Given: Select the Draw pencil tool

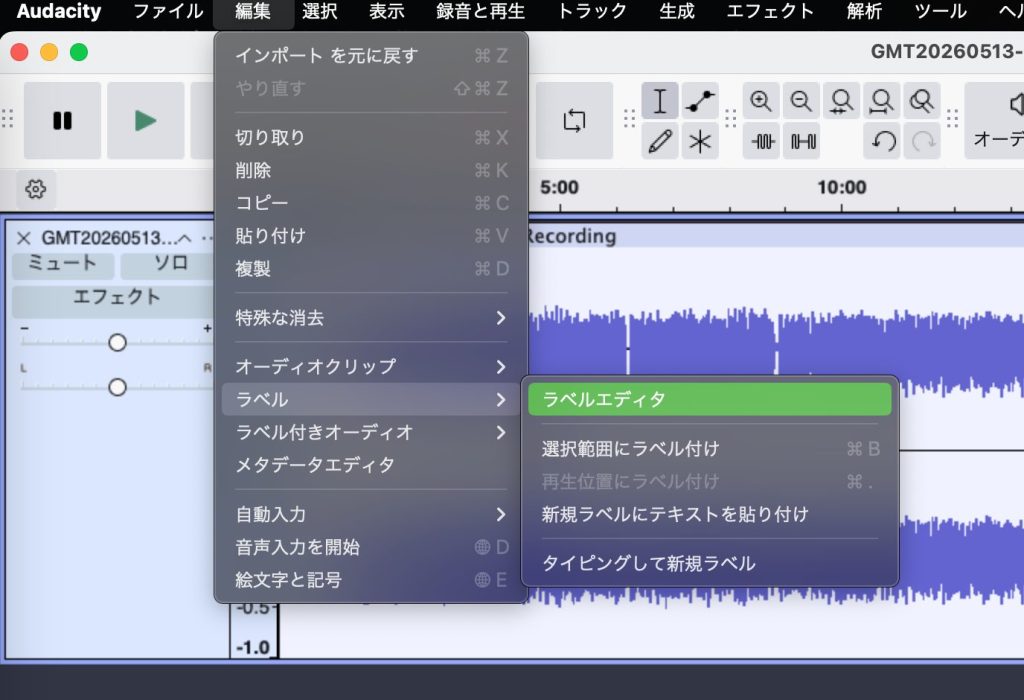Looking at the screenshot, I should 660,141.
